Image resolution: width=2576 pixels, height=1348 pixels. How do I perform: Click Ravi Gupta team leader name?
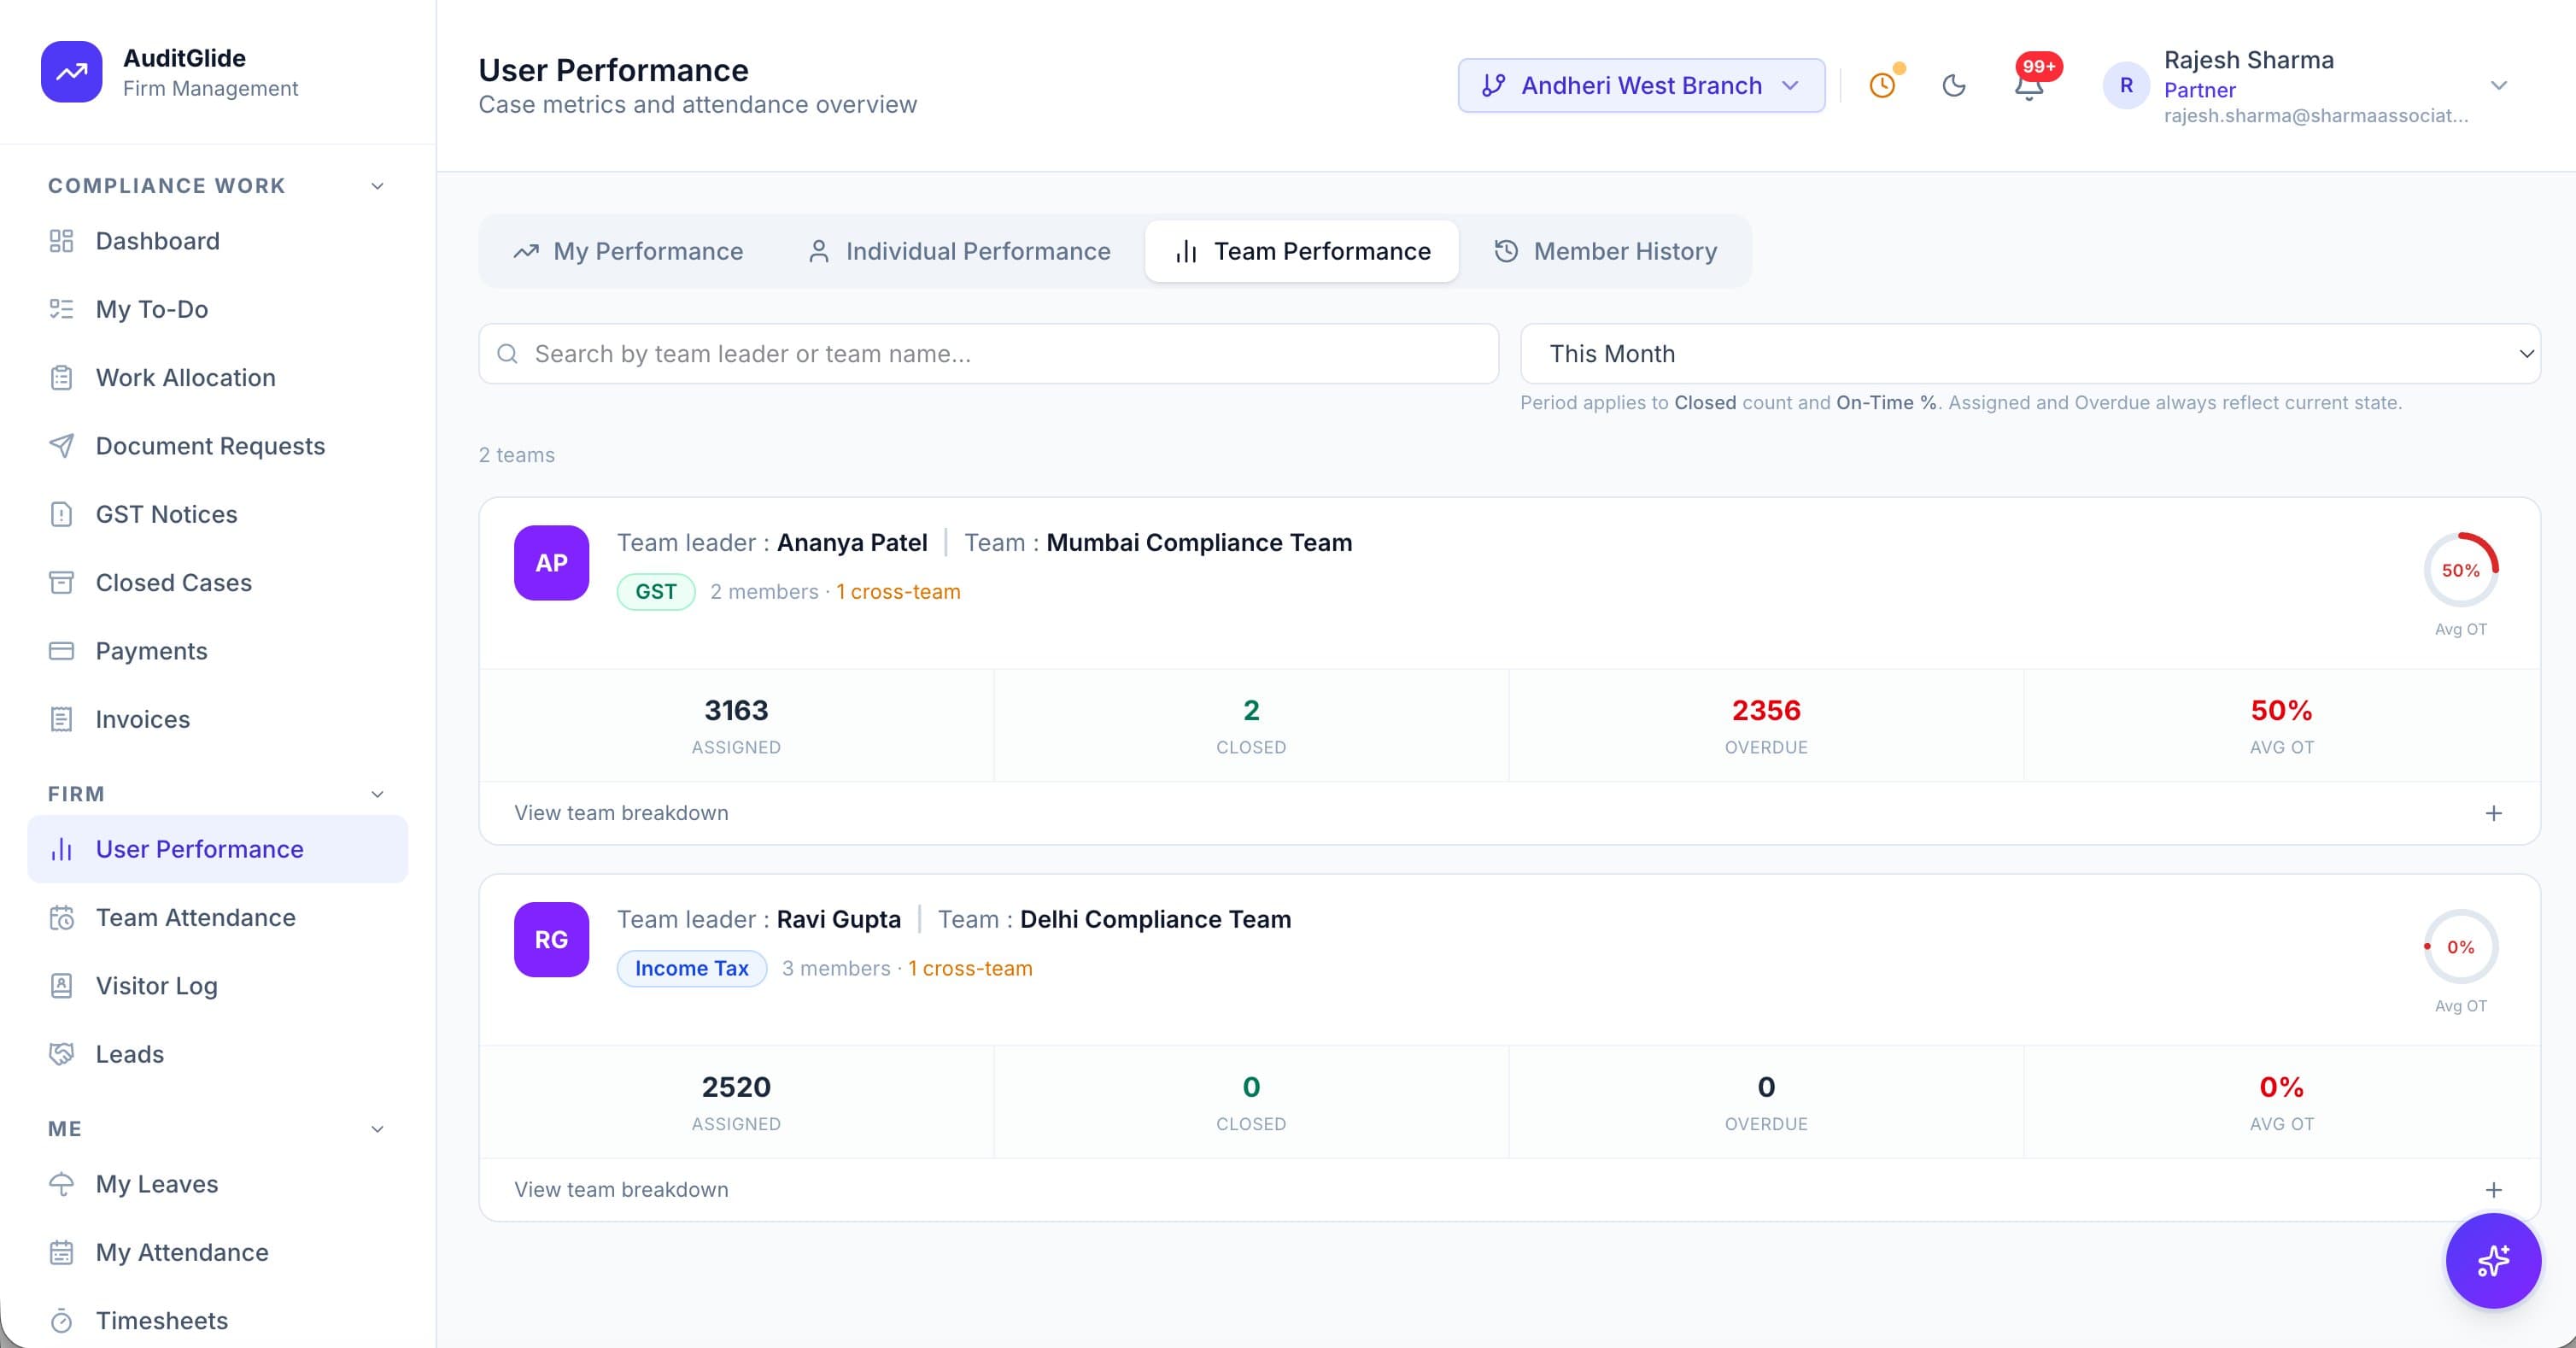point(839,920)
